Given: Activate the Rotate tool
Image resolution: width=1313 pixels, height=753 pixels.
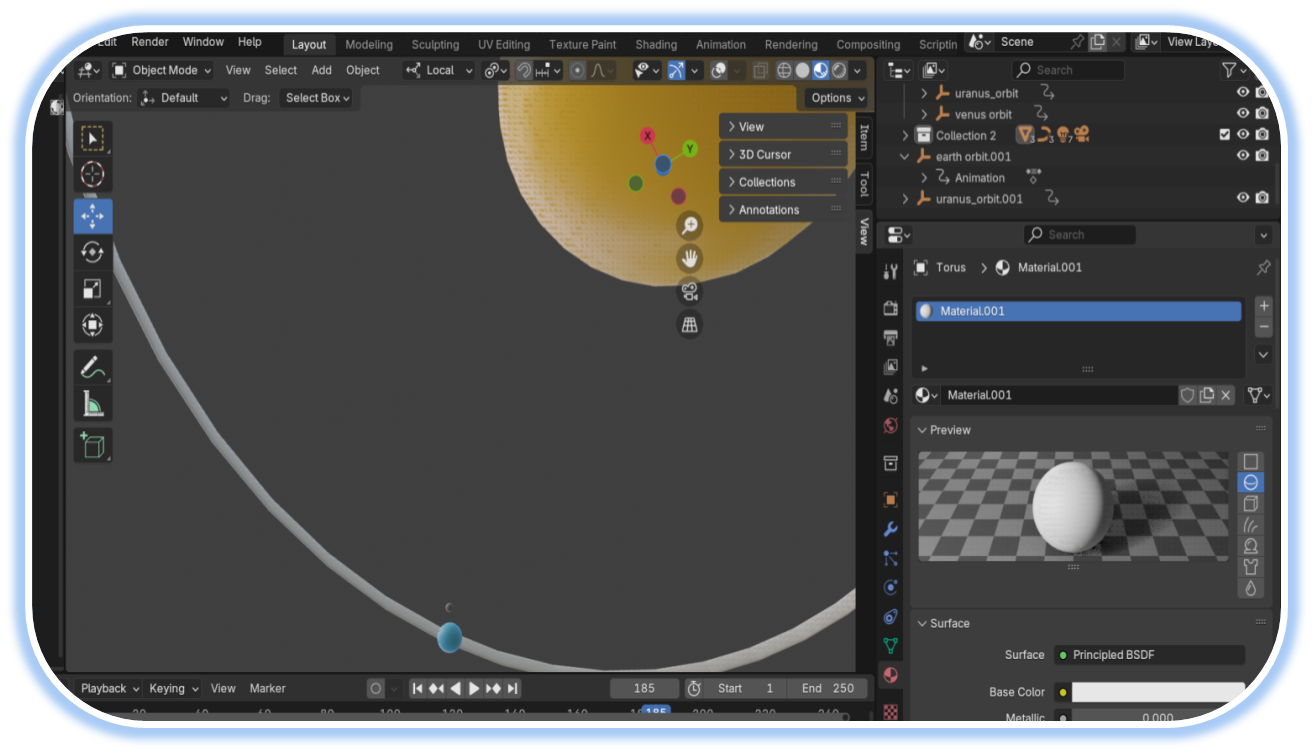Looking at the screenshot, I should coord(92,252).
